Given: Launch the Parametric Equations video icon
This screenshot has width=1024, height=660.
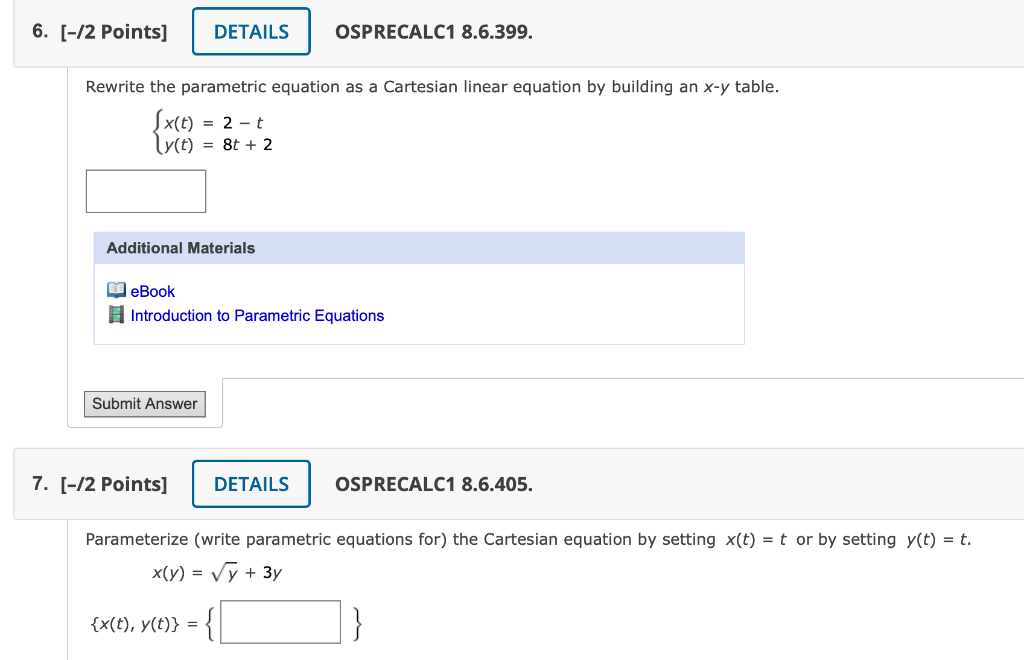Looking at the screenshot, I should 117,315.
